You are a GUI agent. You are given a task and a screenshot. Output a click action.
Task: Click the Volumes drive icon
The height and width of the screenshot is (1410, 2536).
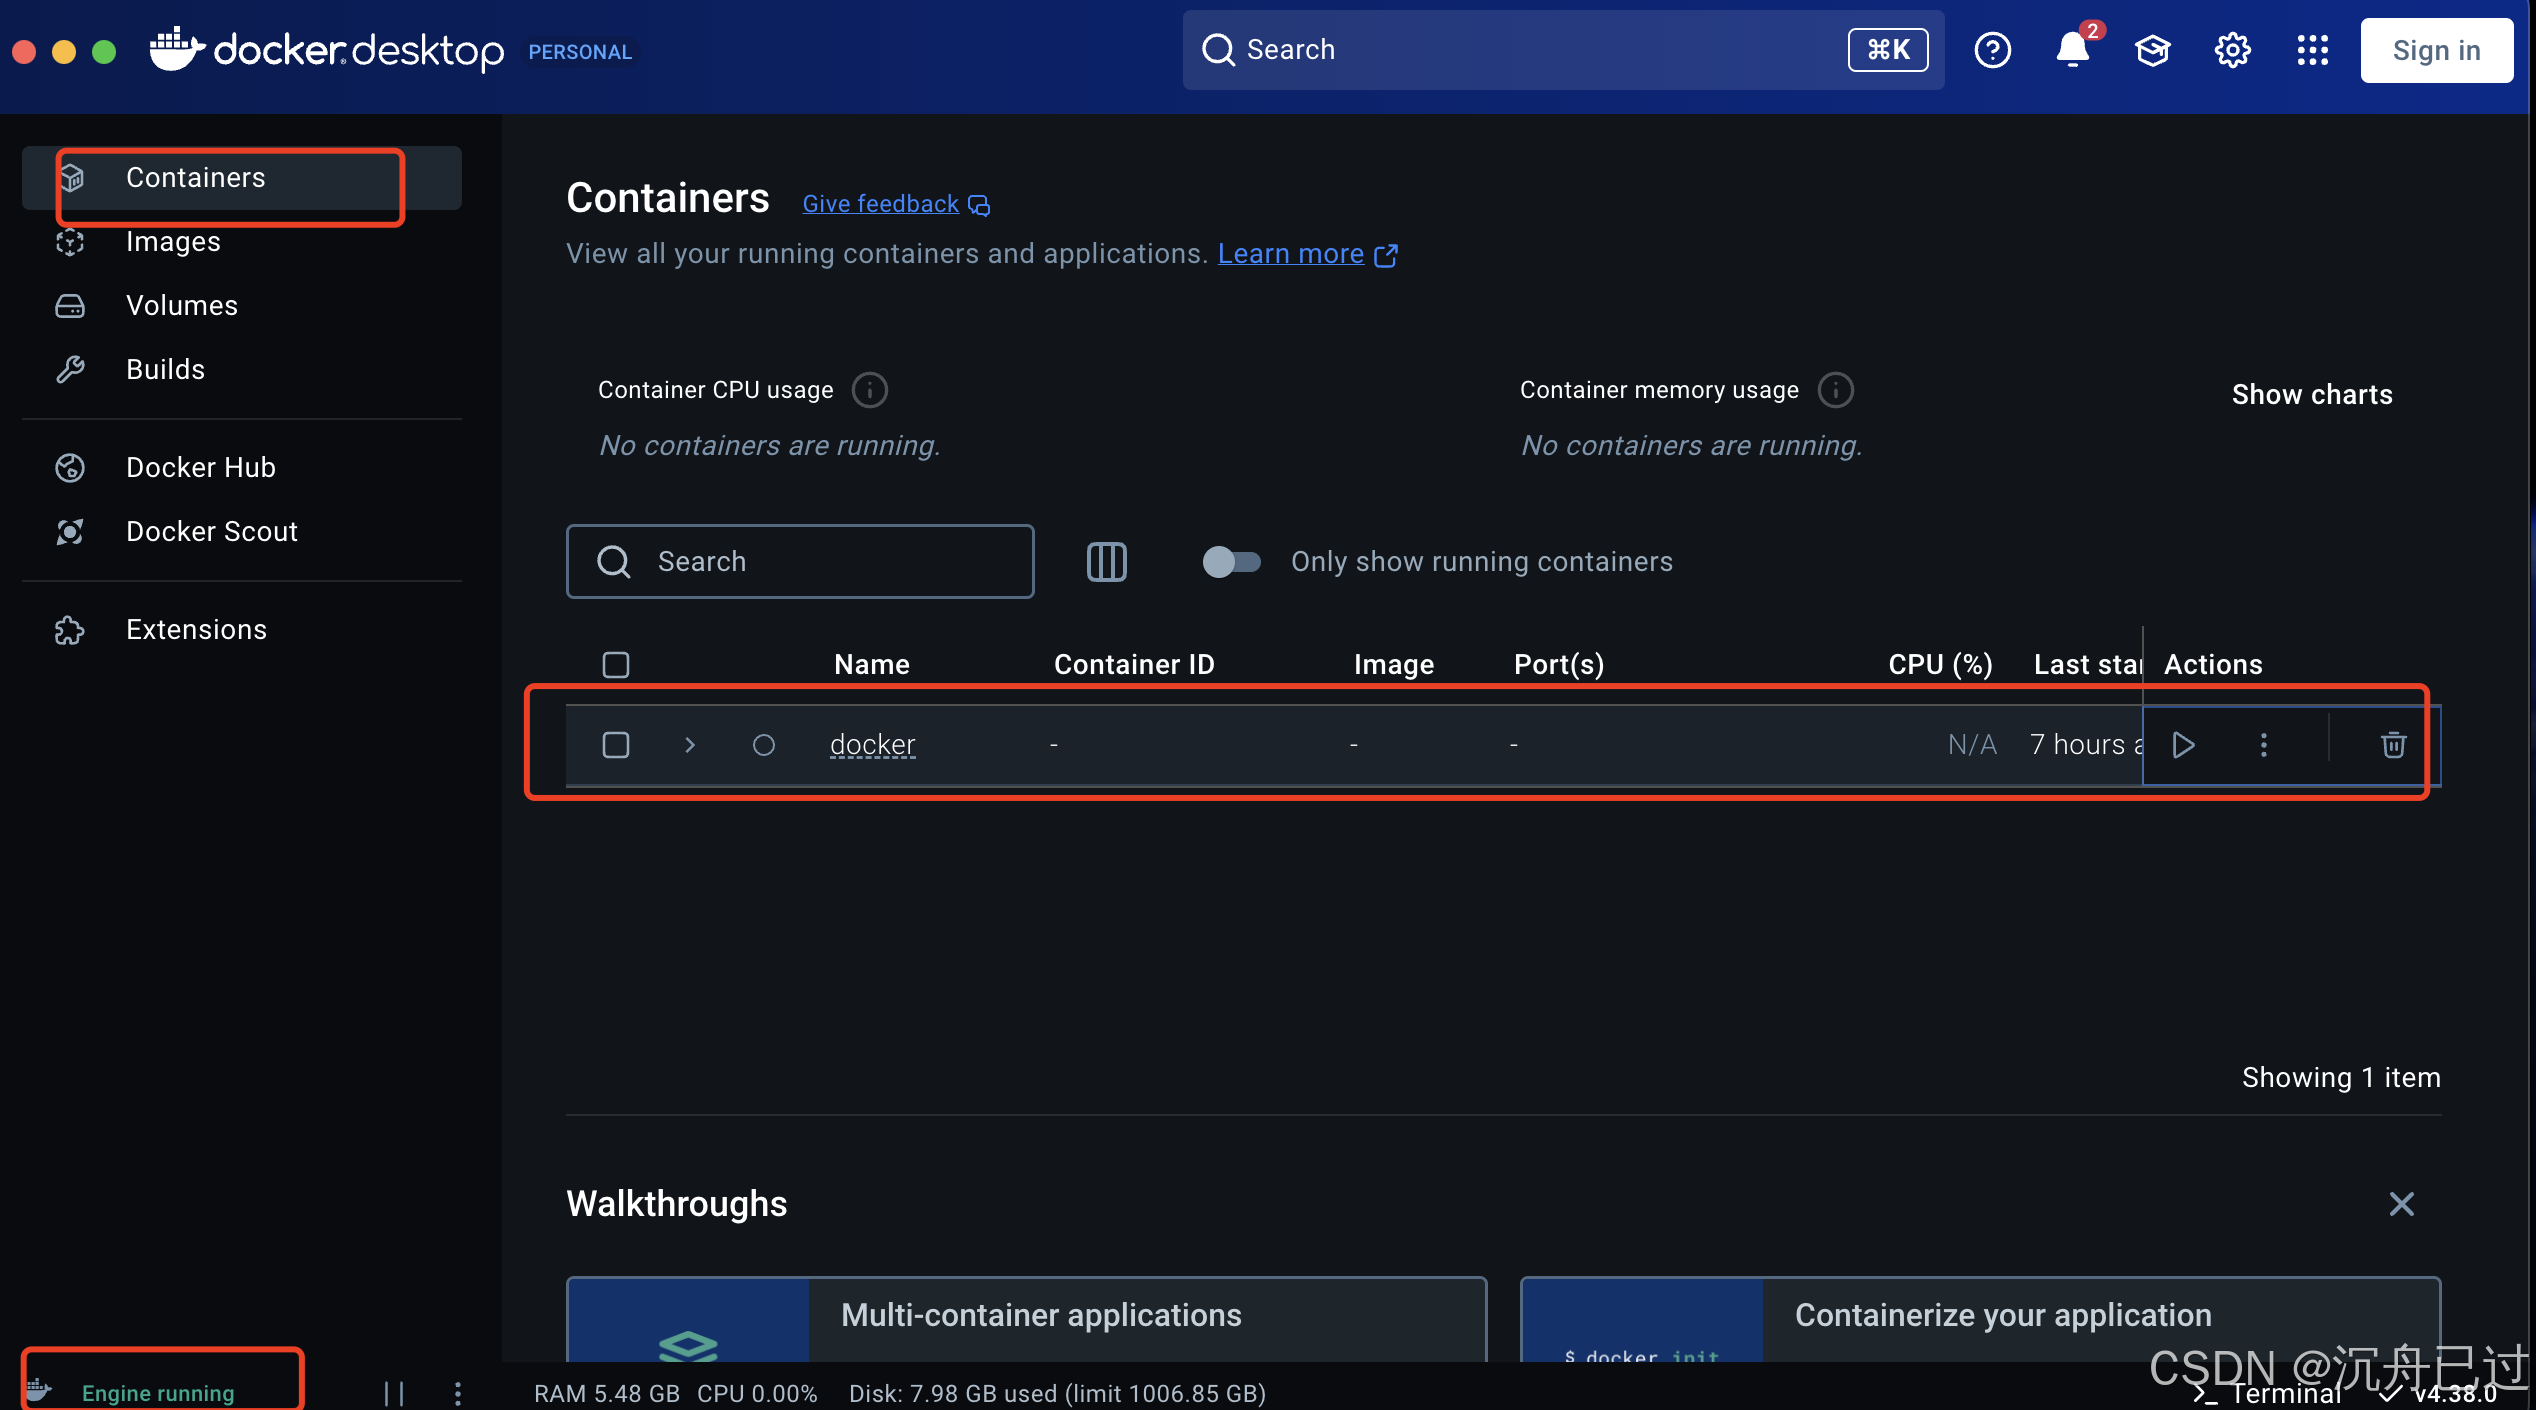click(70, 306)
